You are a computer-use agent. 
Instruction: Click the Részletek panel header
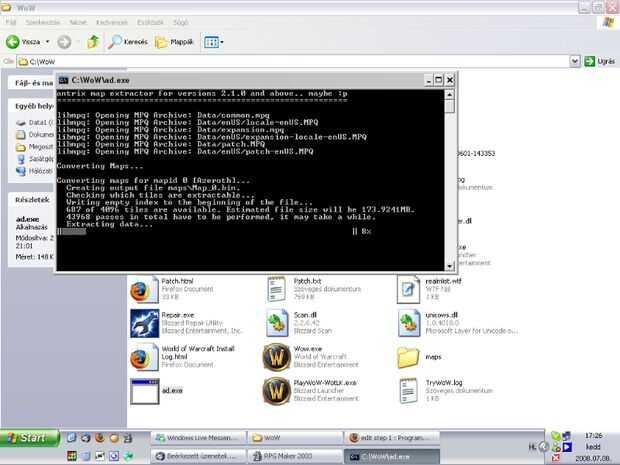click(x=32, y=200)
